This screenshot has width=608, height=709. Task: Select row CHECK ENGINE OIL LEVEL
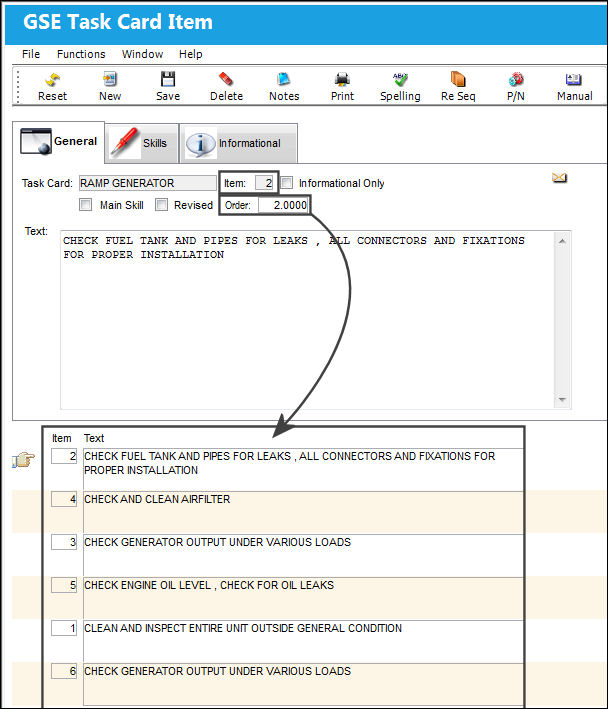tap(303, 599)
